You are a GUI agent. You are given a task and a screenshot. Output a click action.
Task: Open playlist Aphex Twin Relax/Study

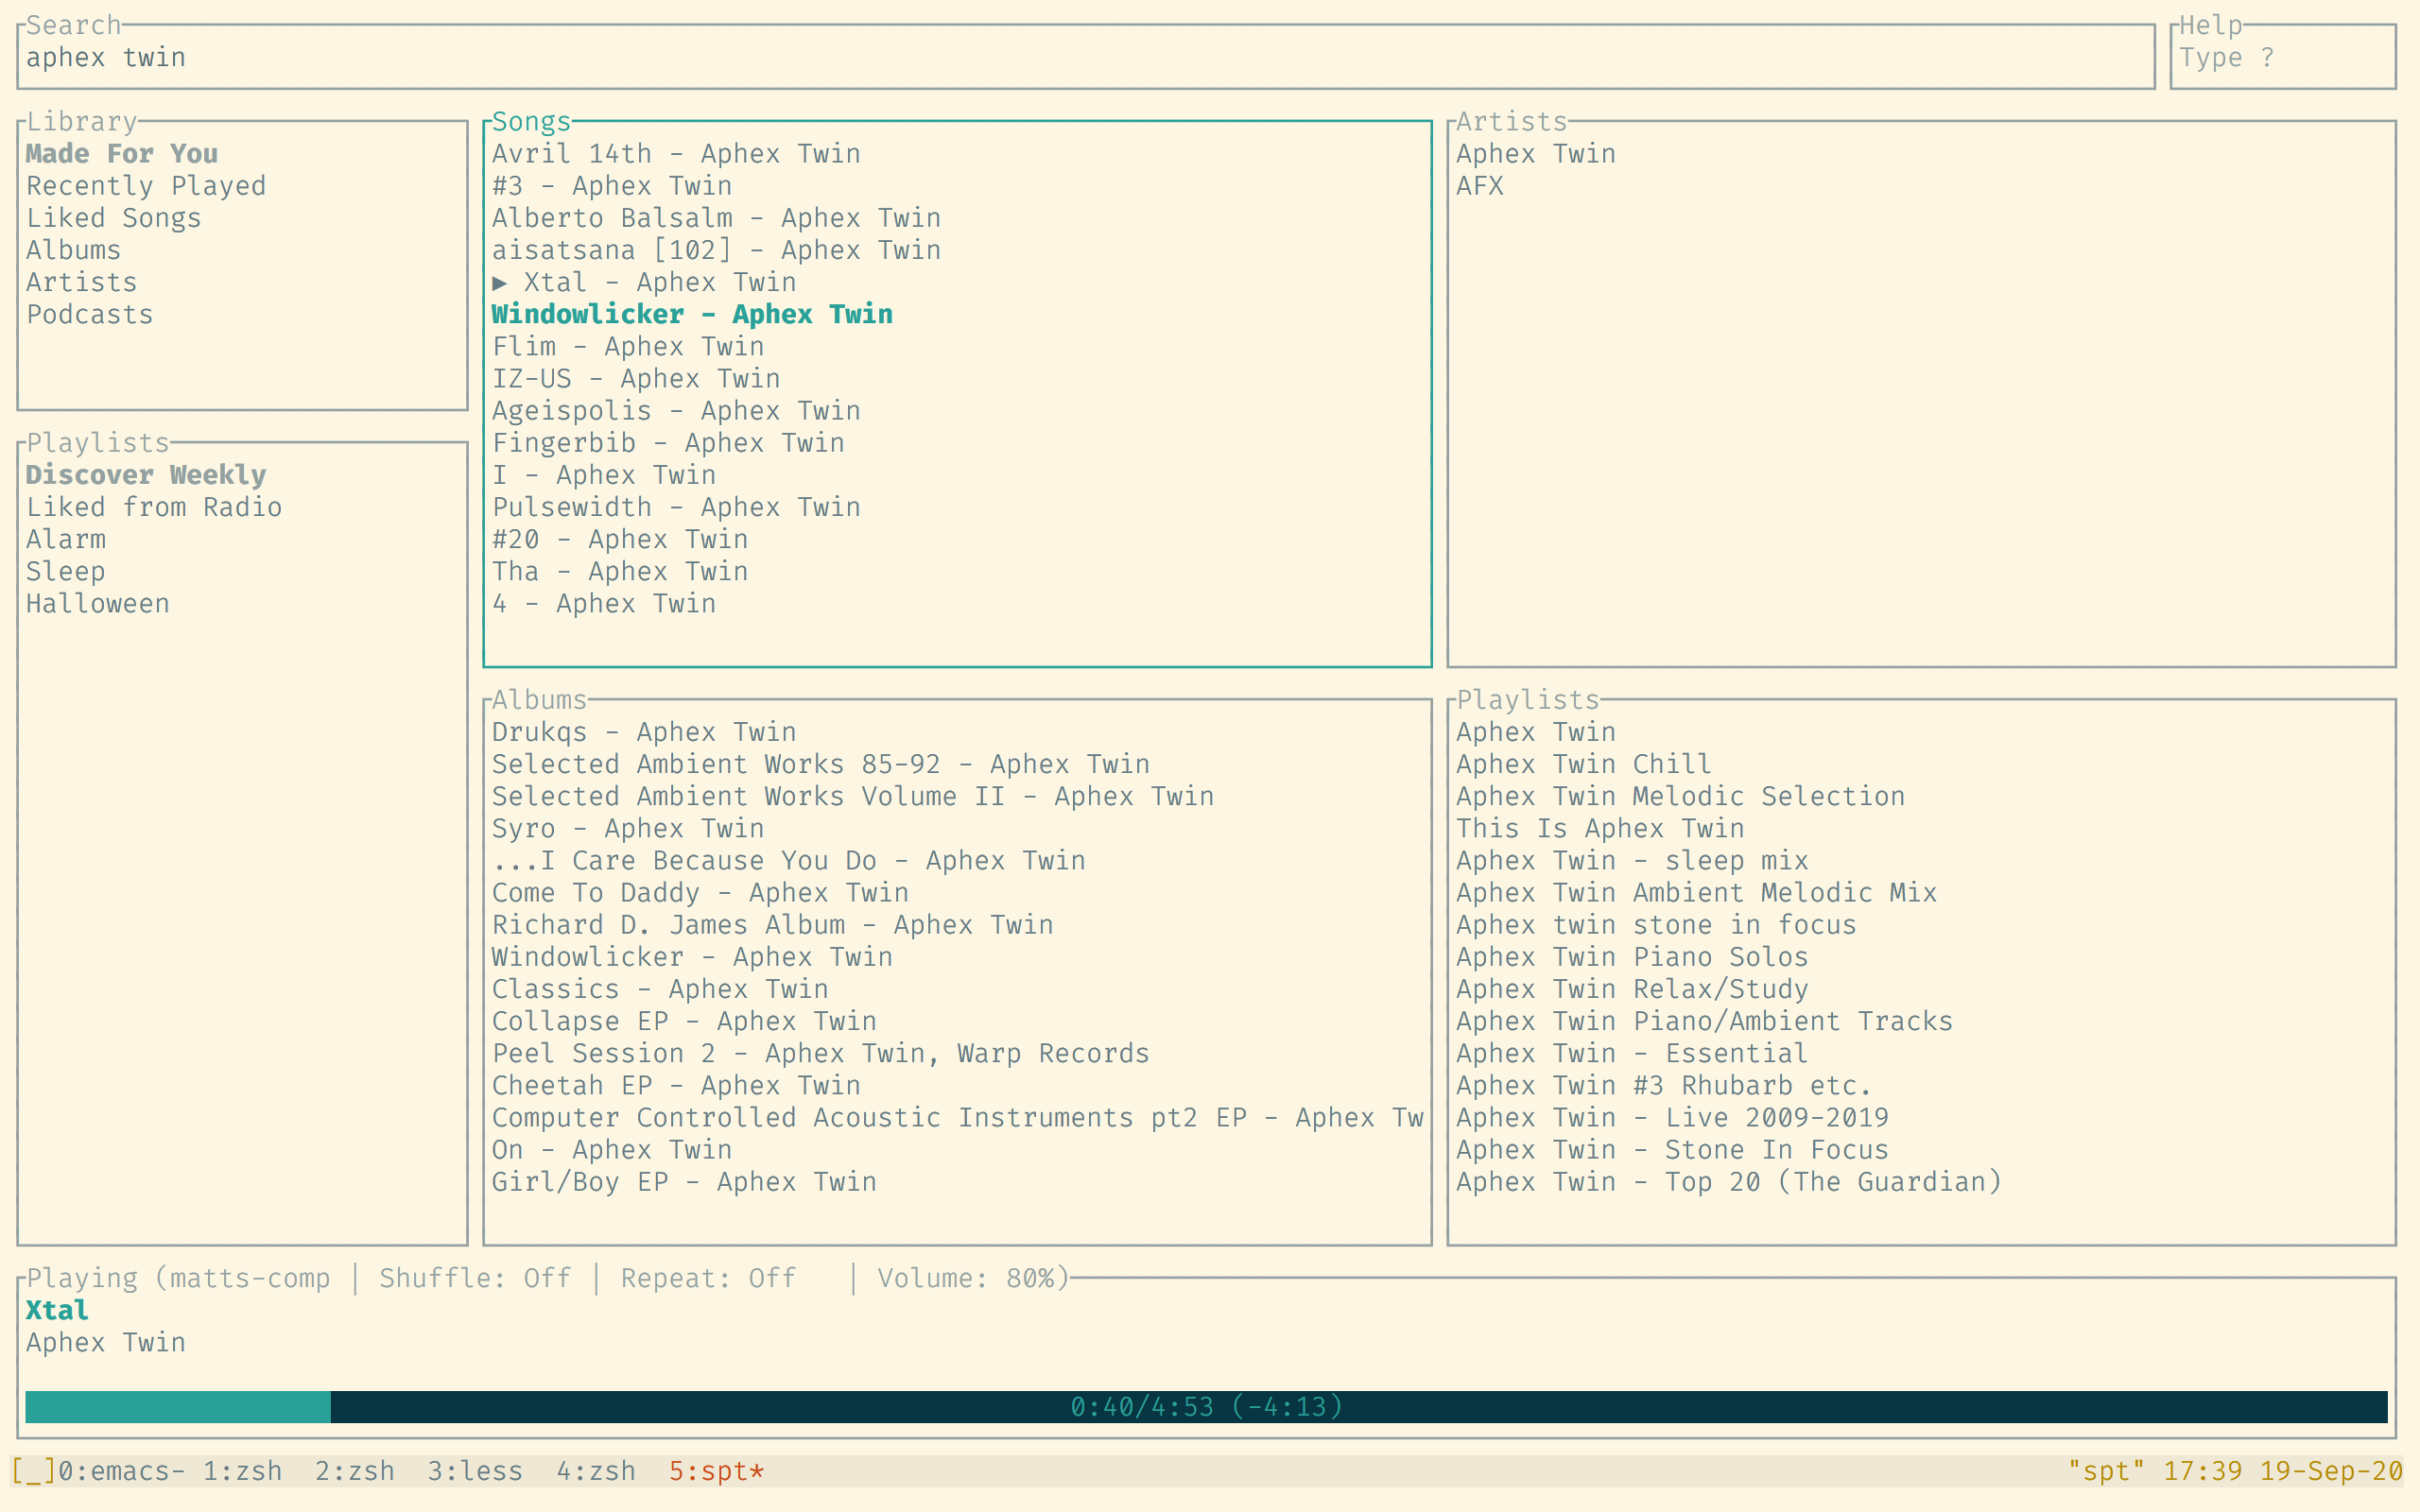1632,989
